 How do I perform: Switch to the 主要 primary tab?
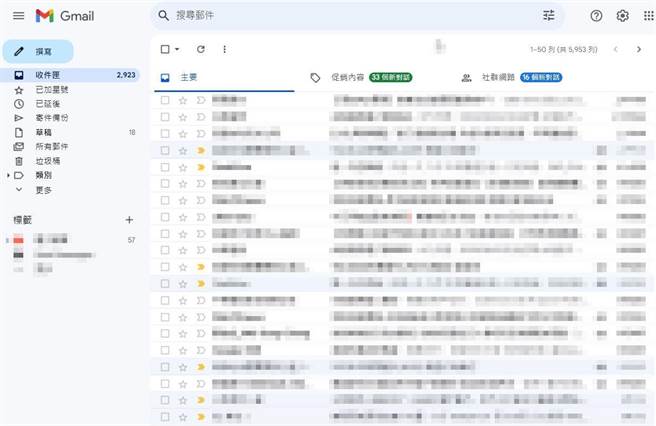tap(224, 77)
